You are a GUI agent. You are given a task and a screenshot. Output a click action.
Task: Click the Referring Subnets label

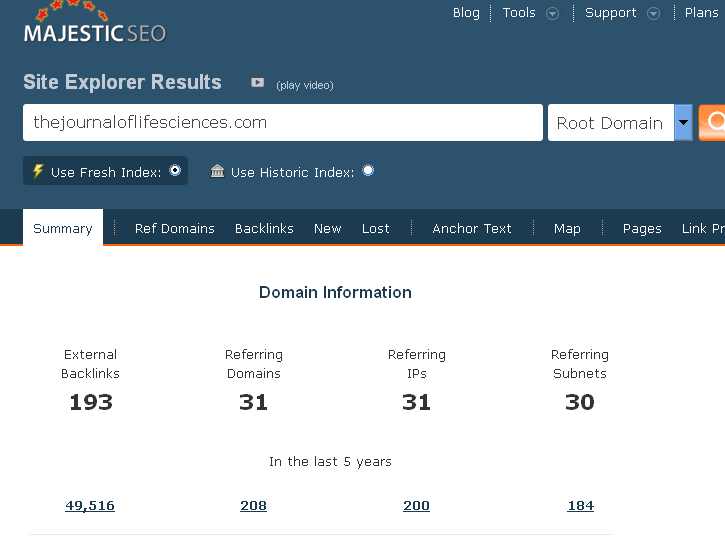580,364
